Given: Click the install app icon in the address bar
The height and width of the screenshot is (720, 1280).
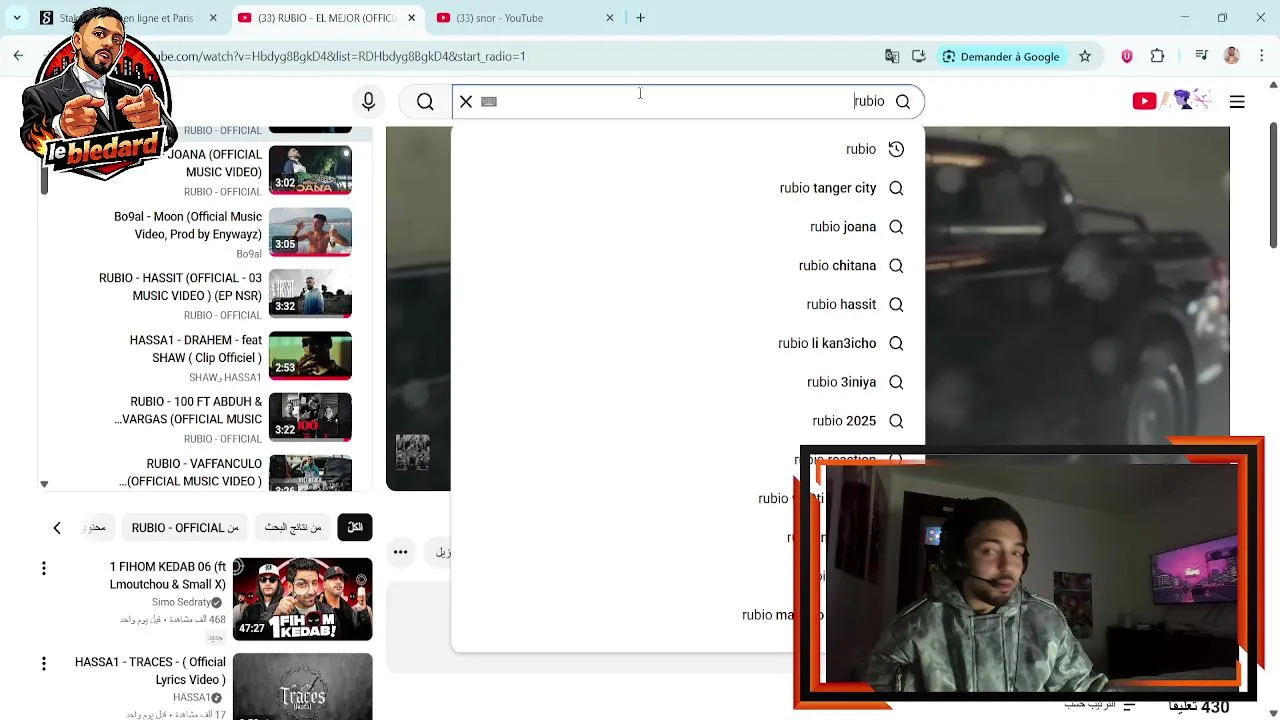Looking at the screenshot, I should (x=919, y=56).
